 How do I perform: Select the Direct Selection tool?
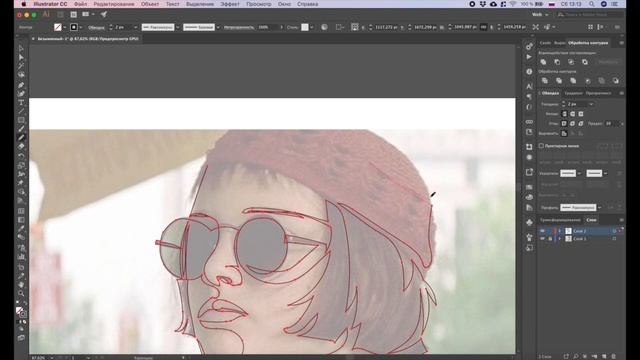tap(21, 57)
